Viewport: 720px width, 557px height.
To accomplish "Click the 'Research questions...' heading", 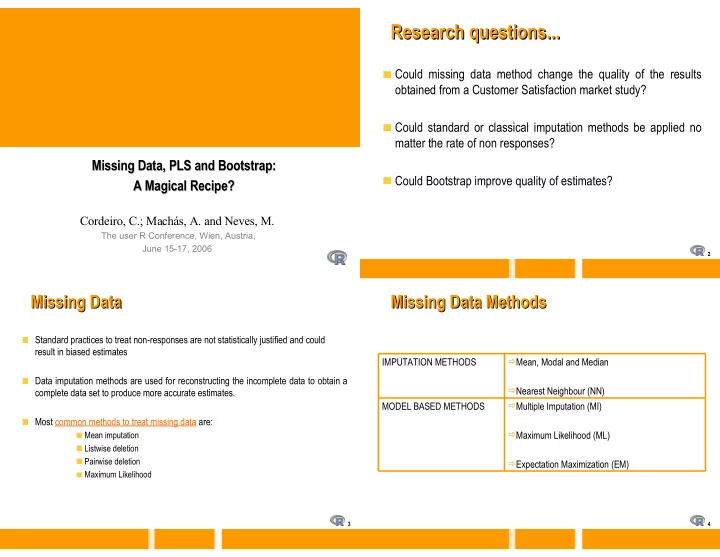I will (x=475, y=33).
